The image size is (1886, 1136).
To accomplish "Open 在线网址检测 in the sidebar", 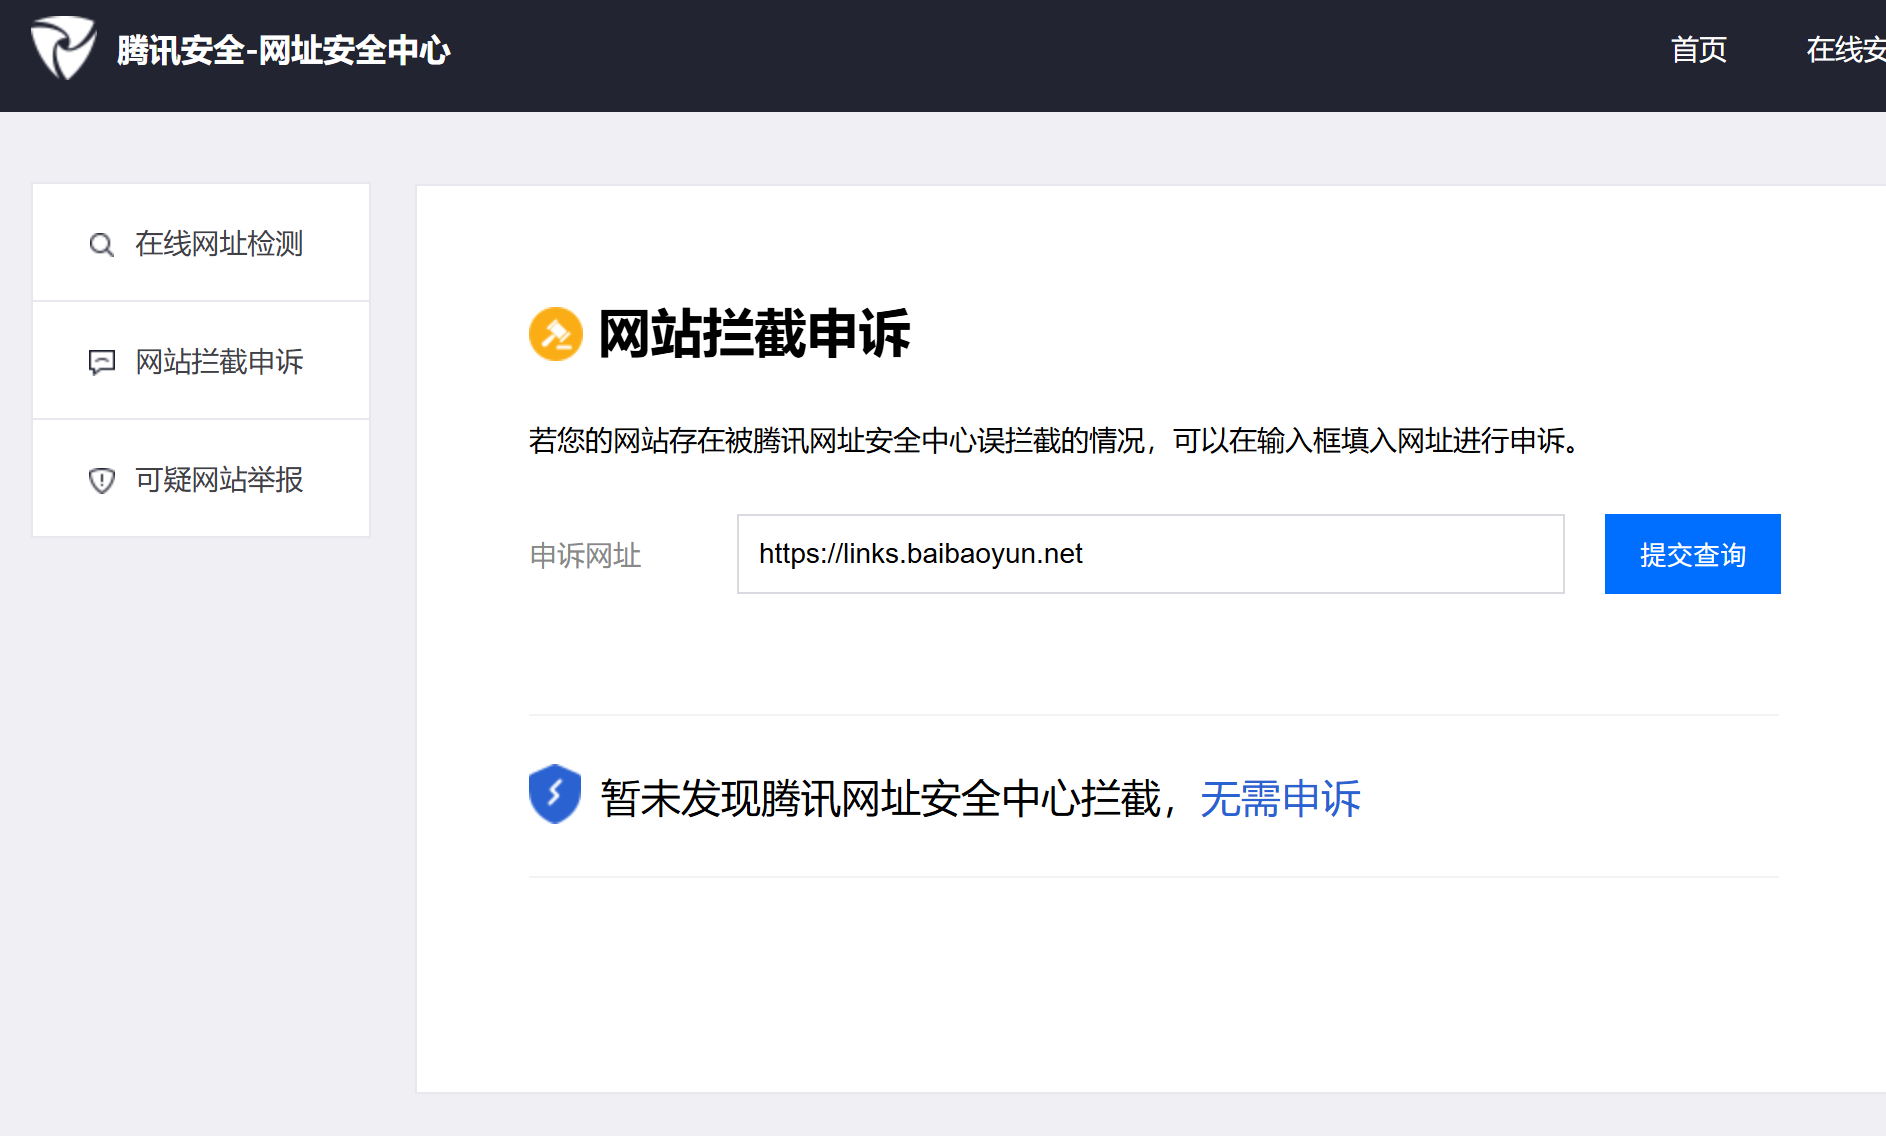I will pos(201,243).
